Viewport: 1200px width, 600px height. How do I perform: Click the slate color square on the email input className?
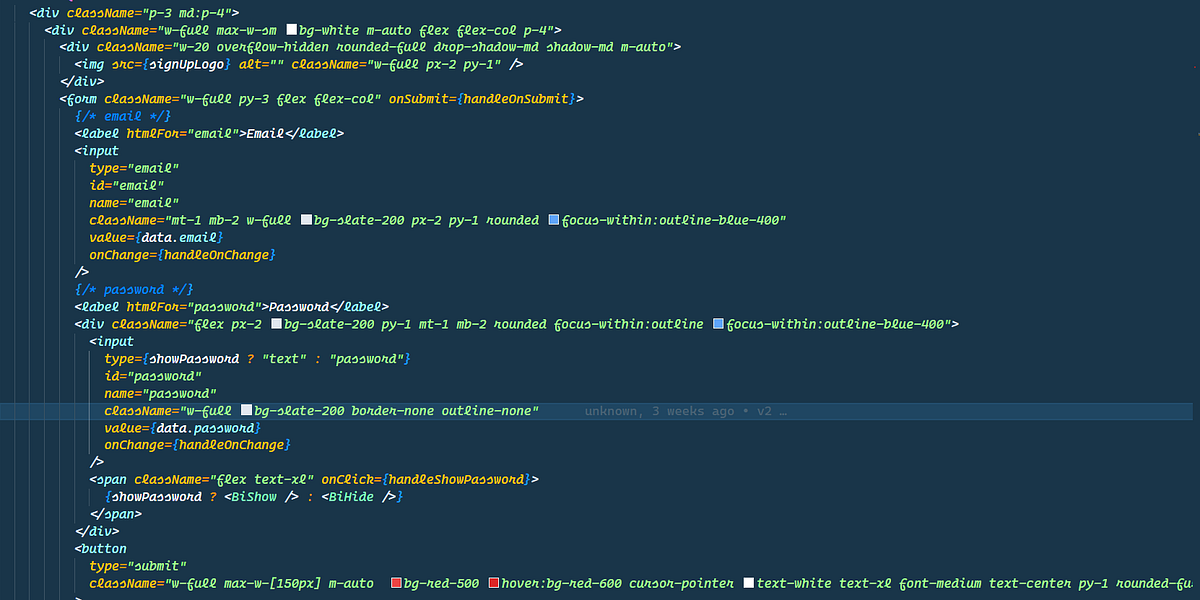(x=306, y=220)
